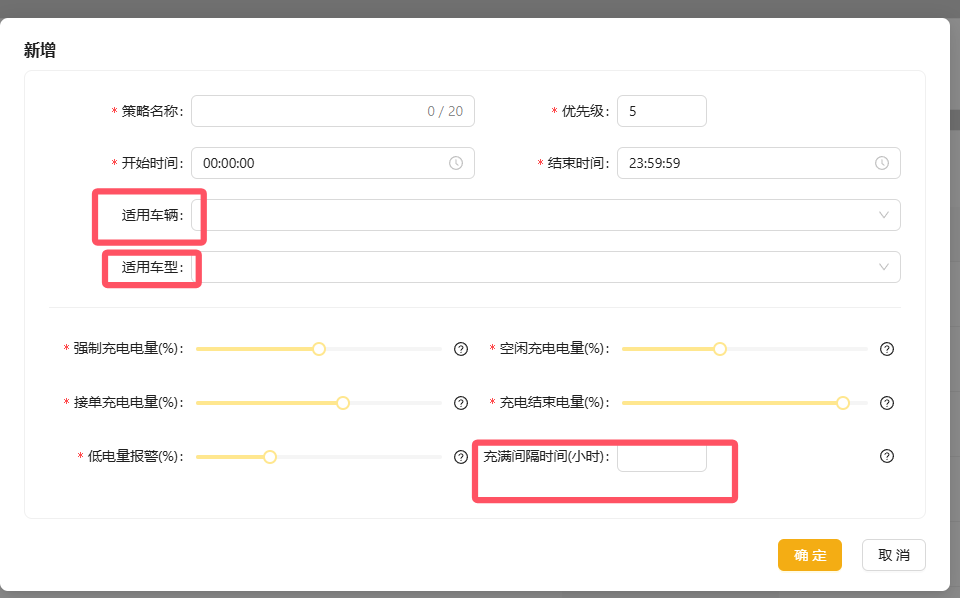
Task: Open the 适用车型 dropdown
Action: (x=546, y=267)
